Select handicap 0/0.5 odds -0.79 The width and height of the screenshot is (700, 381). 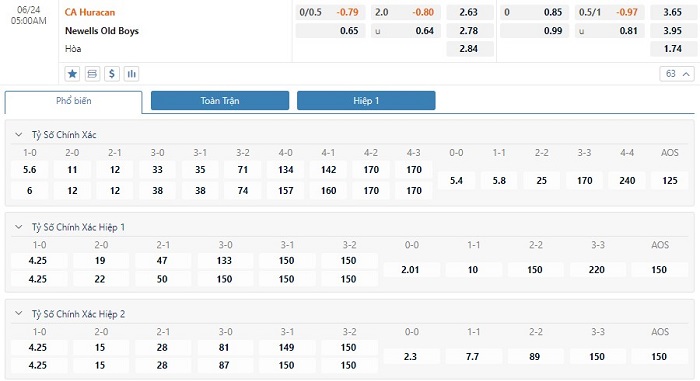(x=330, y=12)
